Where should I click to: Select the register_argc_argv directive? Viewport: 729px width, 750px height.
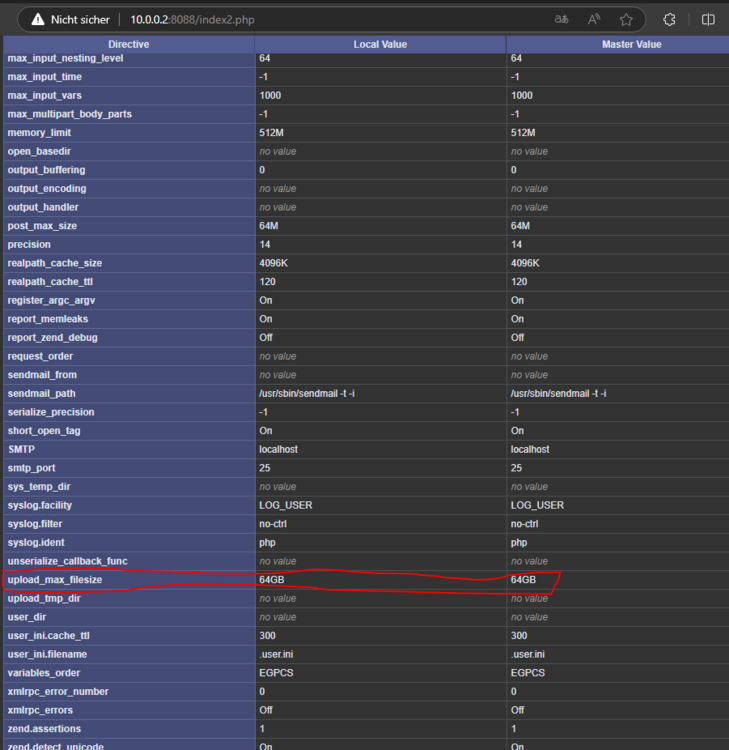(51, 300)
